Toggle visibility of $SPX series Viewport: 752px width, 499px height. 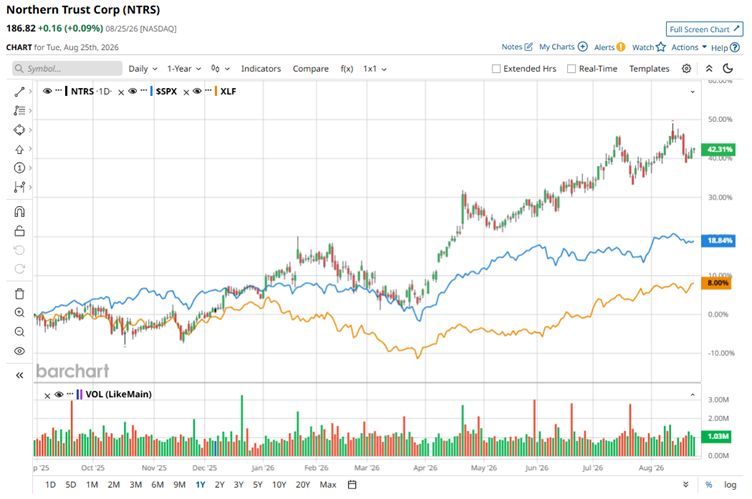pos(133,91)
